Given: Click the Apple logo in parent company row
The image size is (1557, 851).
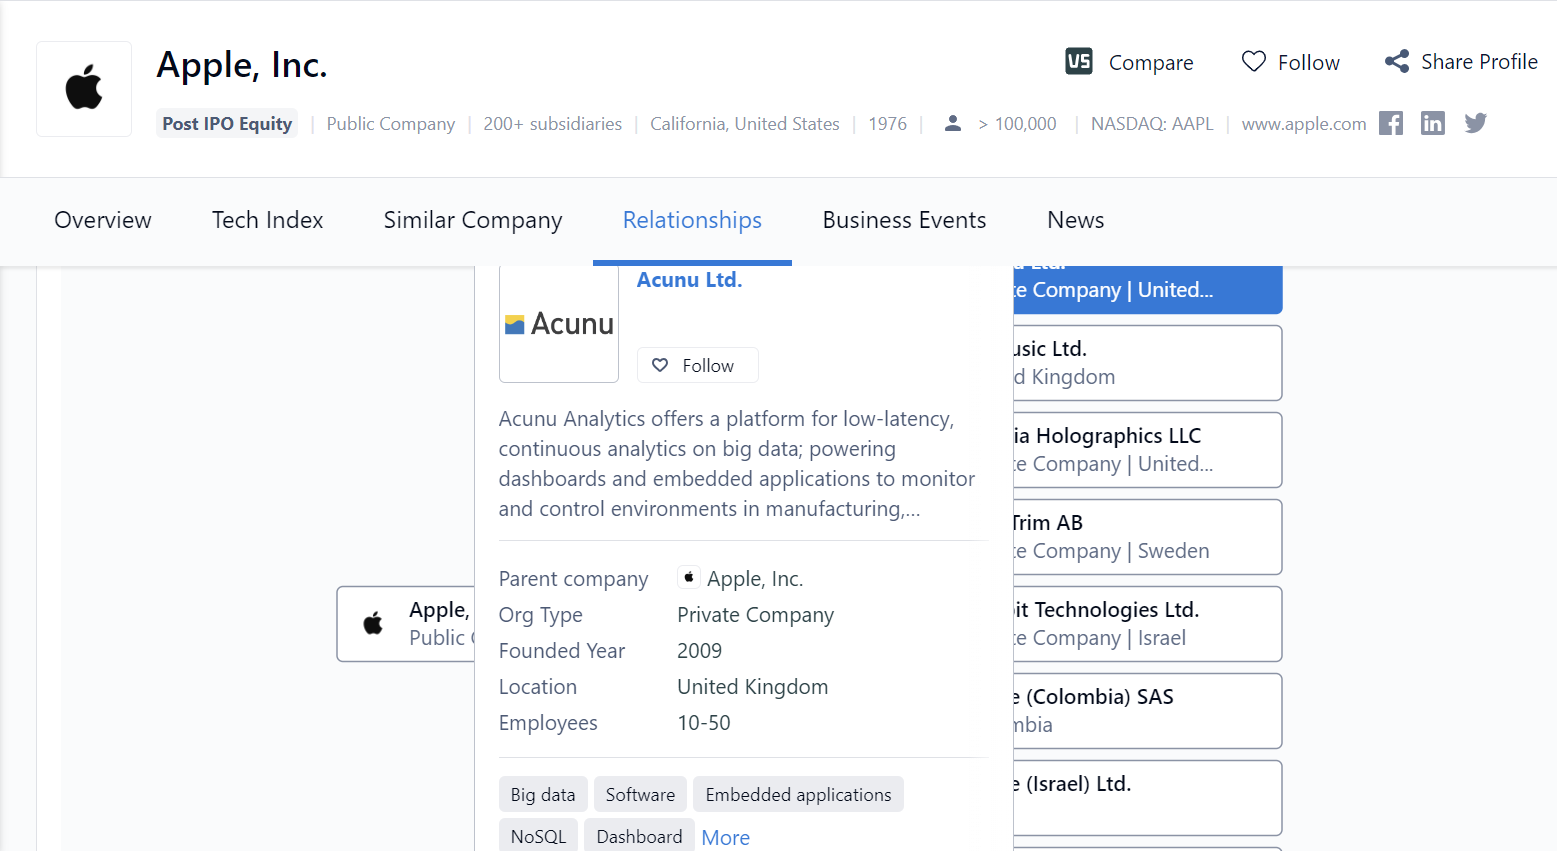Looking at the screenshot, I should pyautogui.click(x=689, y=577).
